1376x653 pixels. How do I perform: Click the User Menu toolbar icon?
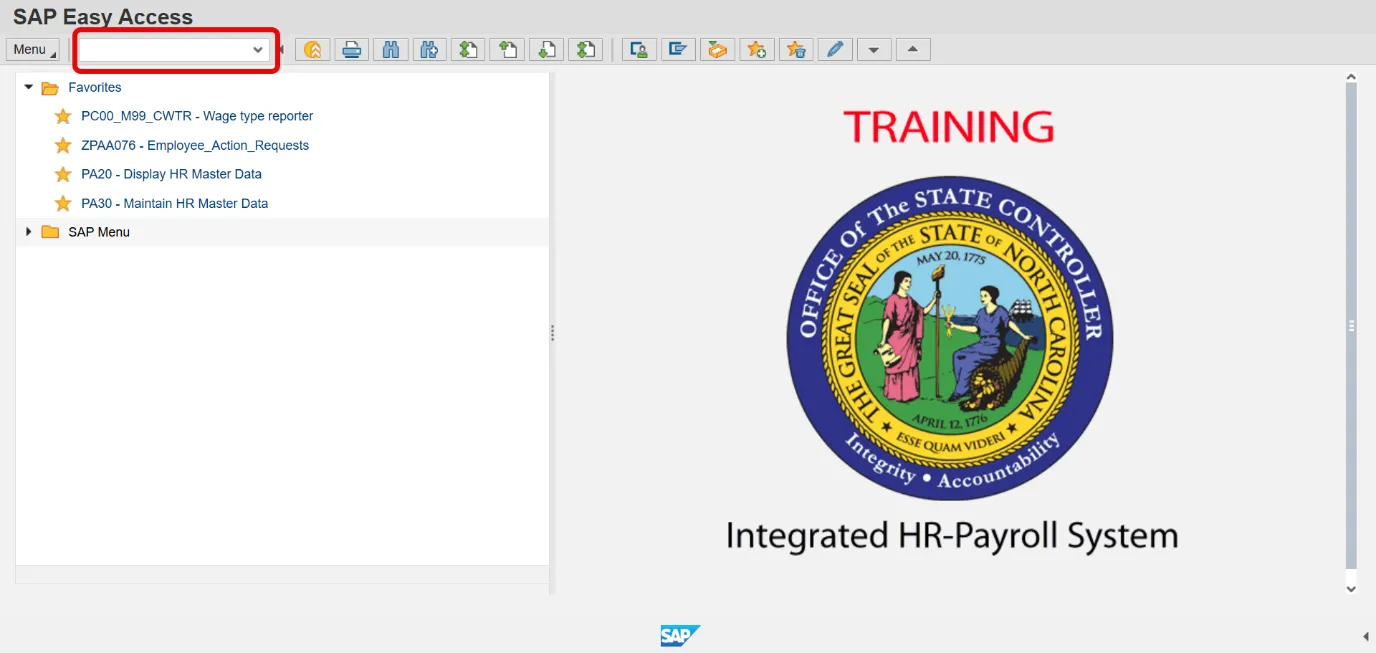639,49
